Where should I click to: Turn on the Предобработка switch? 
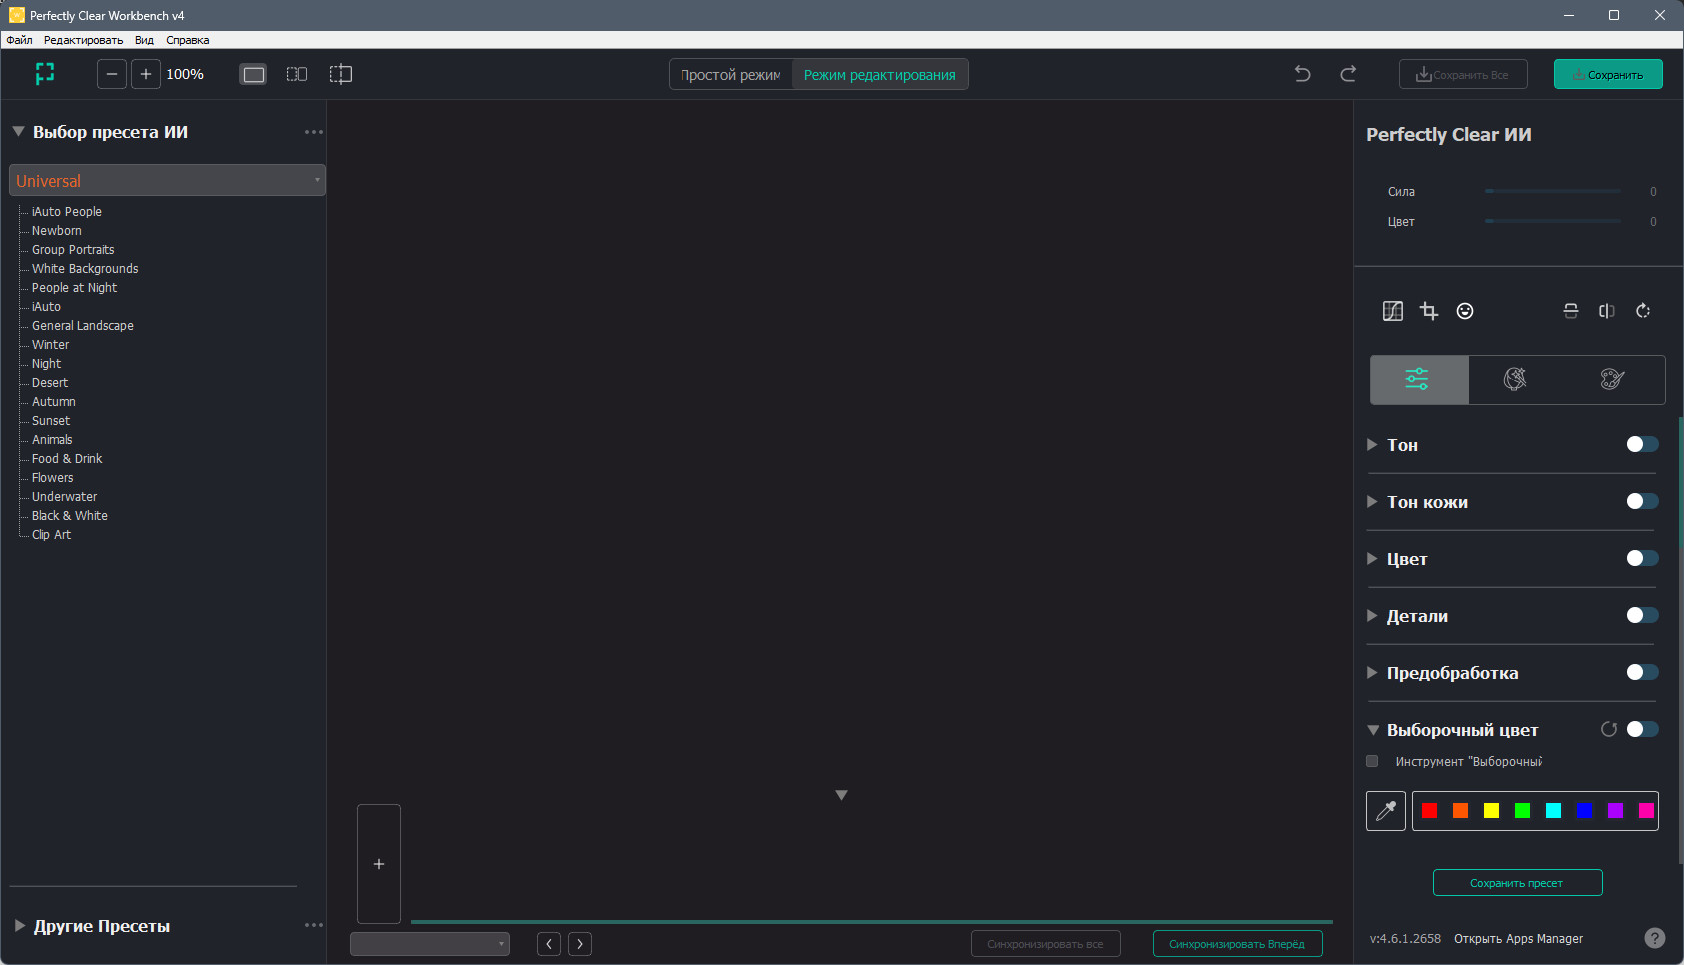click(x=1642, y=672)
